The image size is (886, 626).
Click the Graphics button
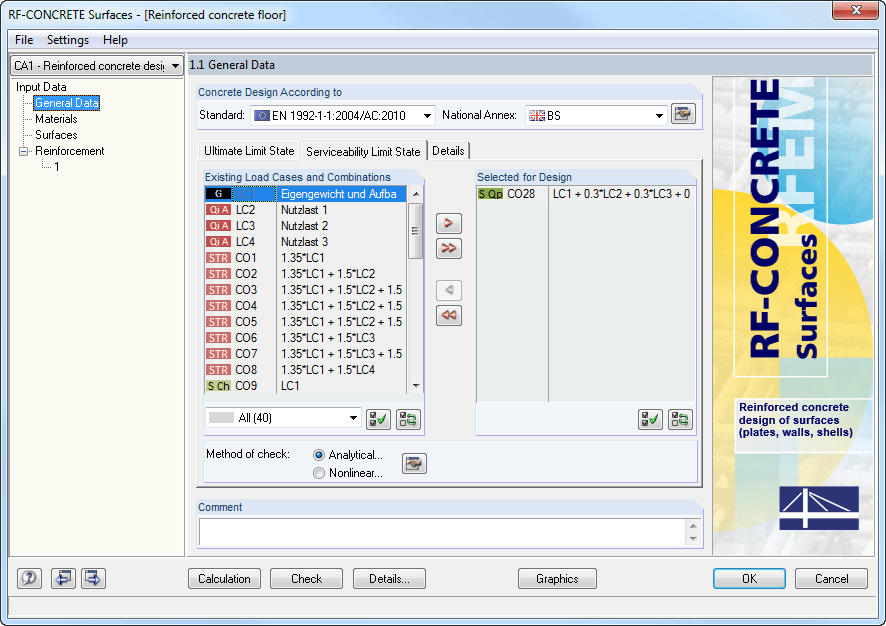(x=557, y=578)
